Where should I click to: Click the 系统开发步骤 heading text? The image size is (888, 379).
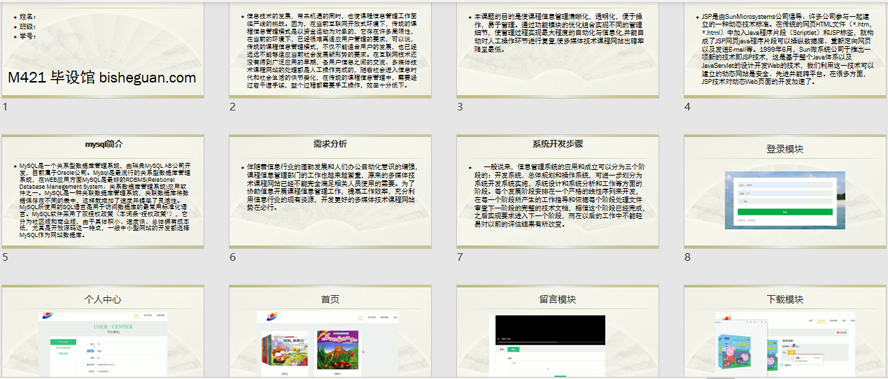point(558,144)
